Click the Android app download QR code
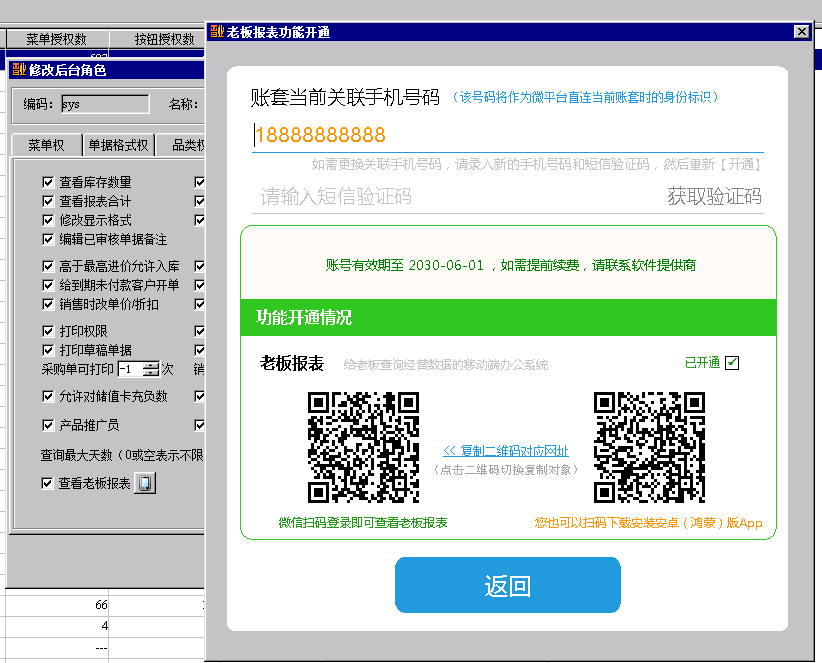Screen dimensions: 822x663 point(649,446)
